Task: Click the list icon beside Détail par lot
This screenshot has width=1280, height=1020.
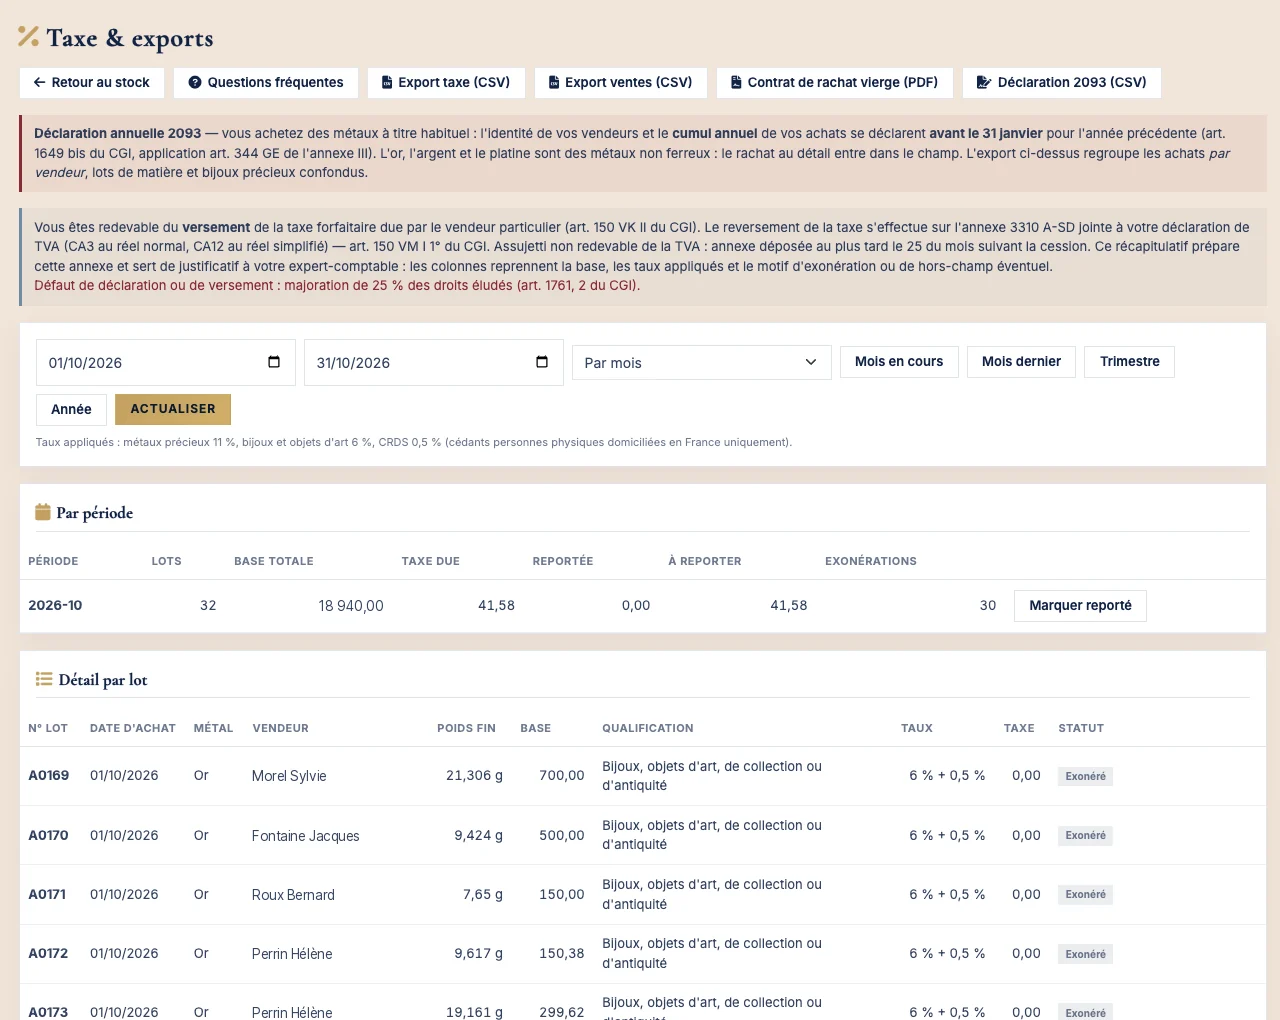Action: pyautogui.click(x=44, y=679)
